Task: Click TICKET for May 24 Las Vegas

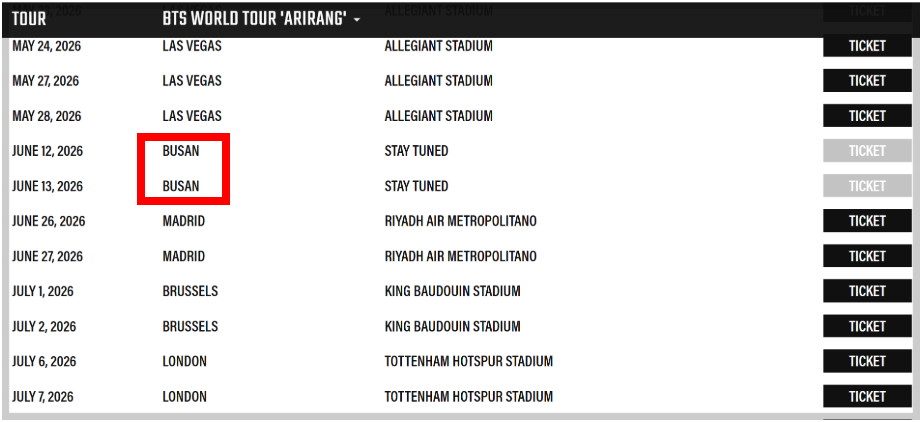Action: click(867, 46)
